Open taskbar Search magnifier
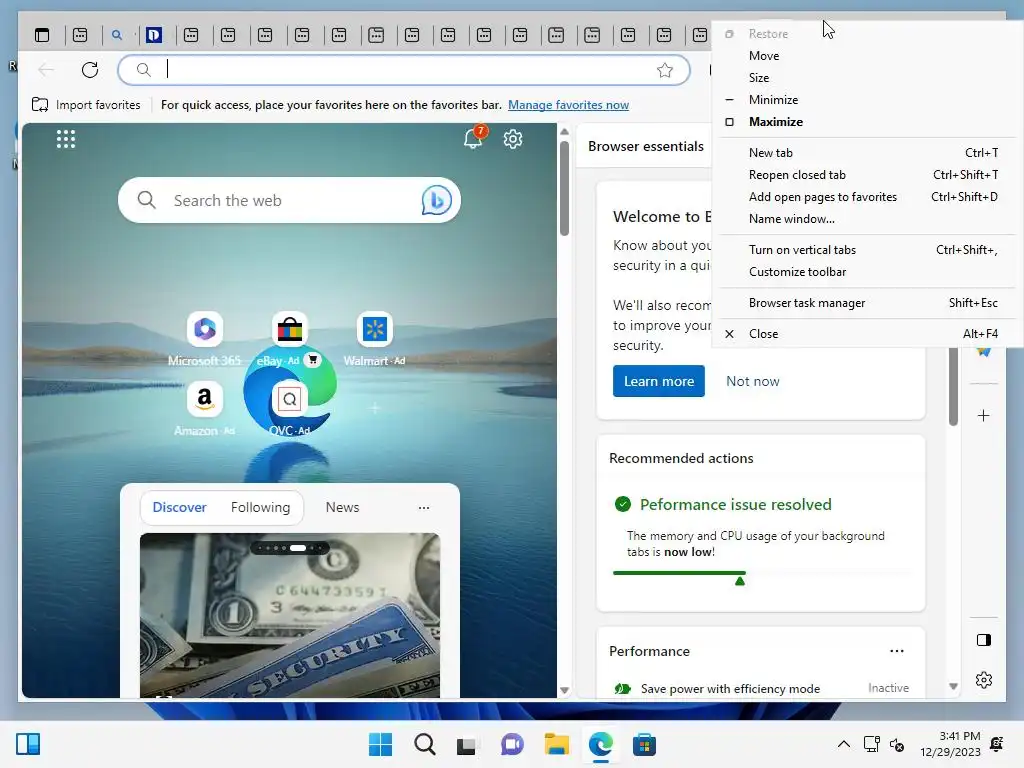The width and height of the screenshot is (1024, 768). (424, 744)
